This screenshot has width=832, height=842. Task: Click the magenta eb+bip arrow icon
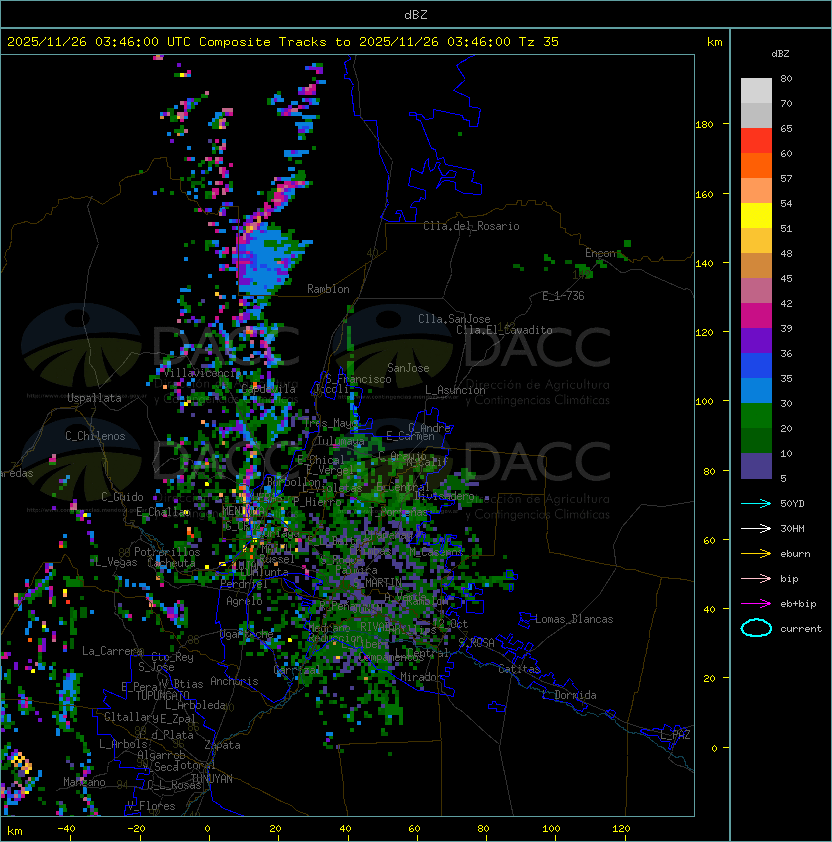[756, 604]
